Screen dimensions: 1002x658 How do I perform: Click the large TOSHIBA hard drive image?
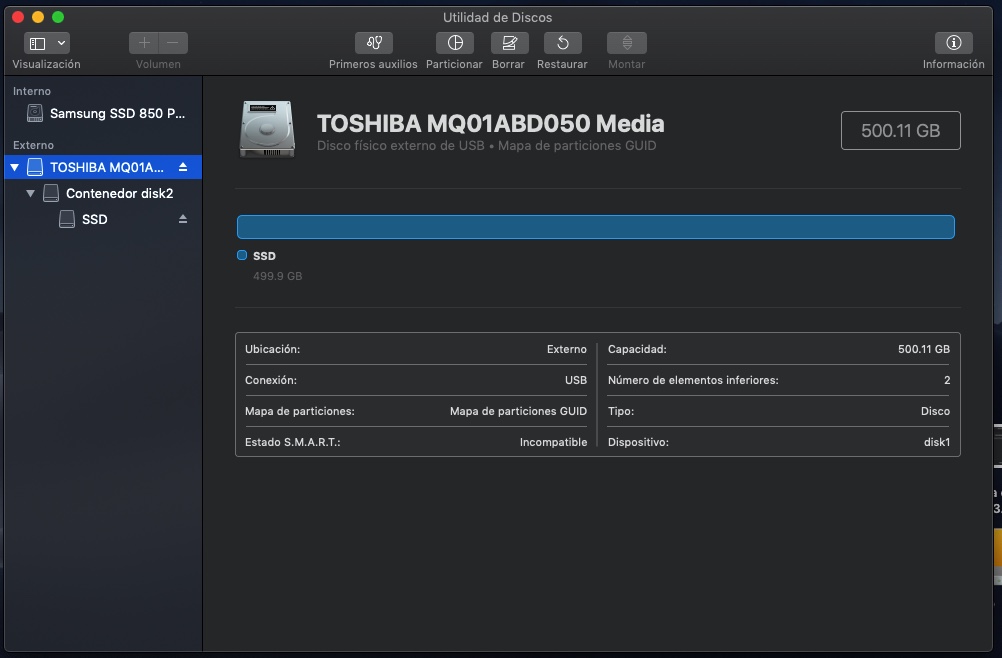click(x=267, y=129)
